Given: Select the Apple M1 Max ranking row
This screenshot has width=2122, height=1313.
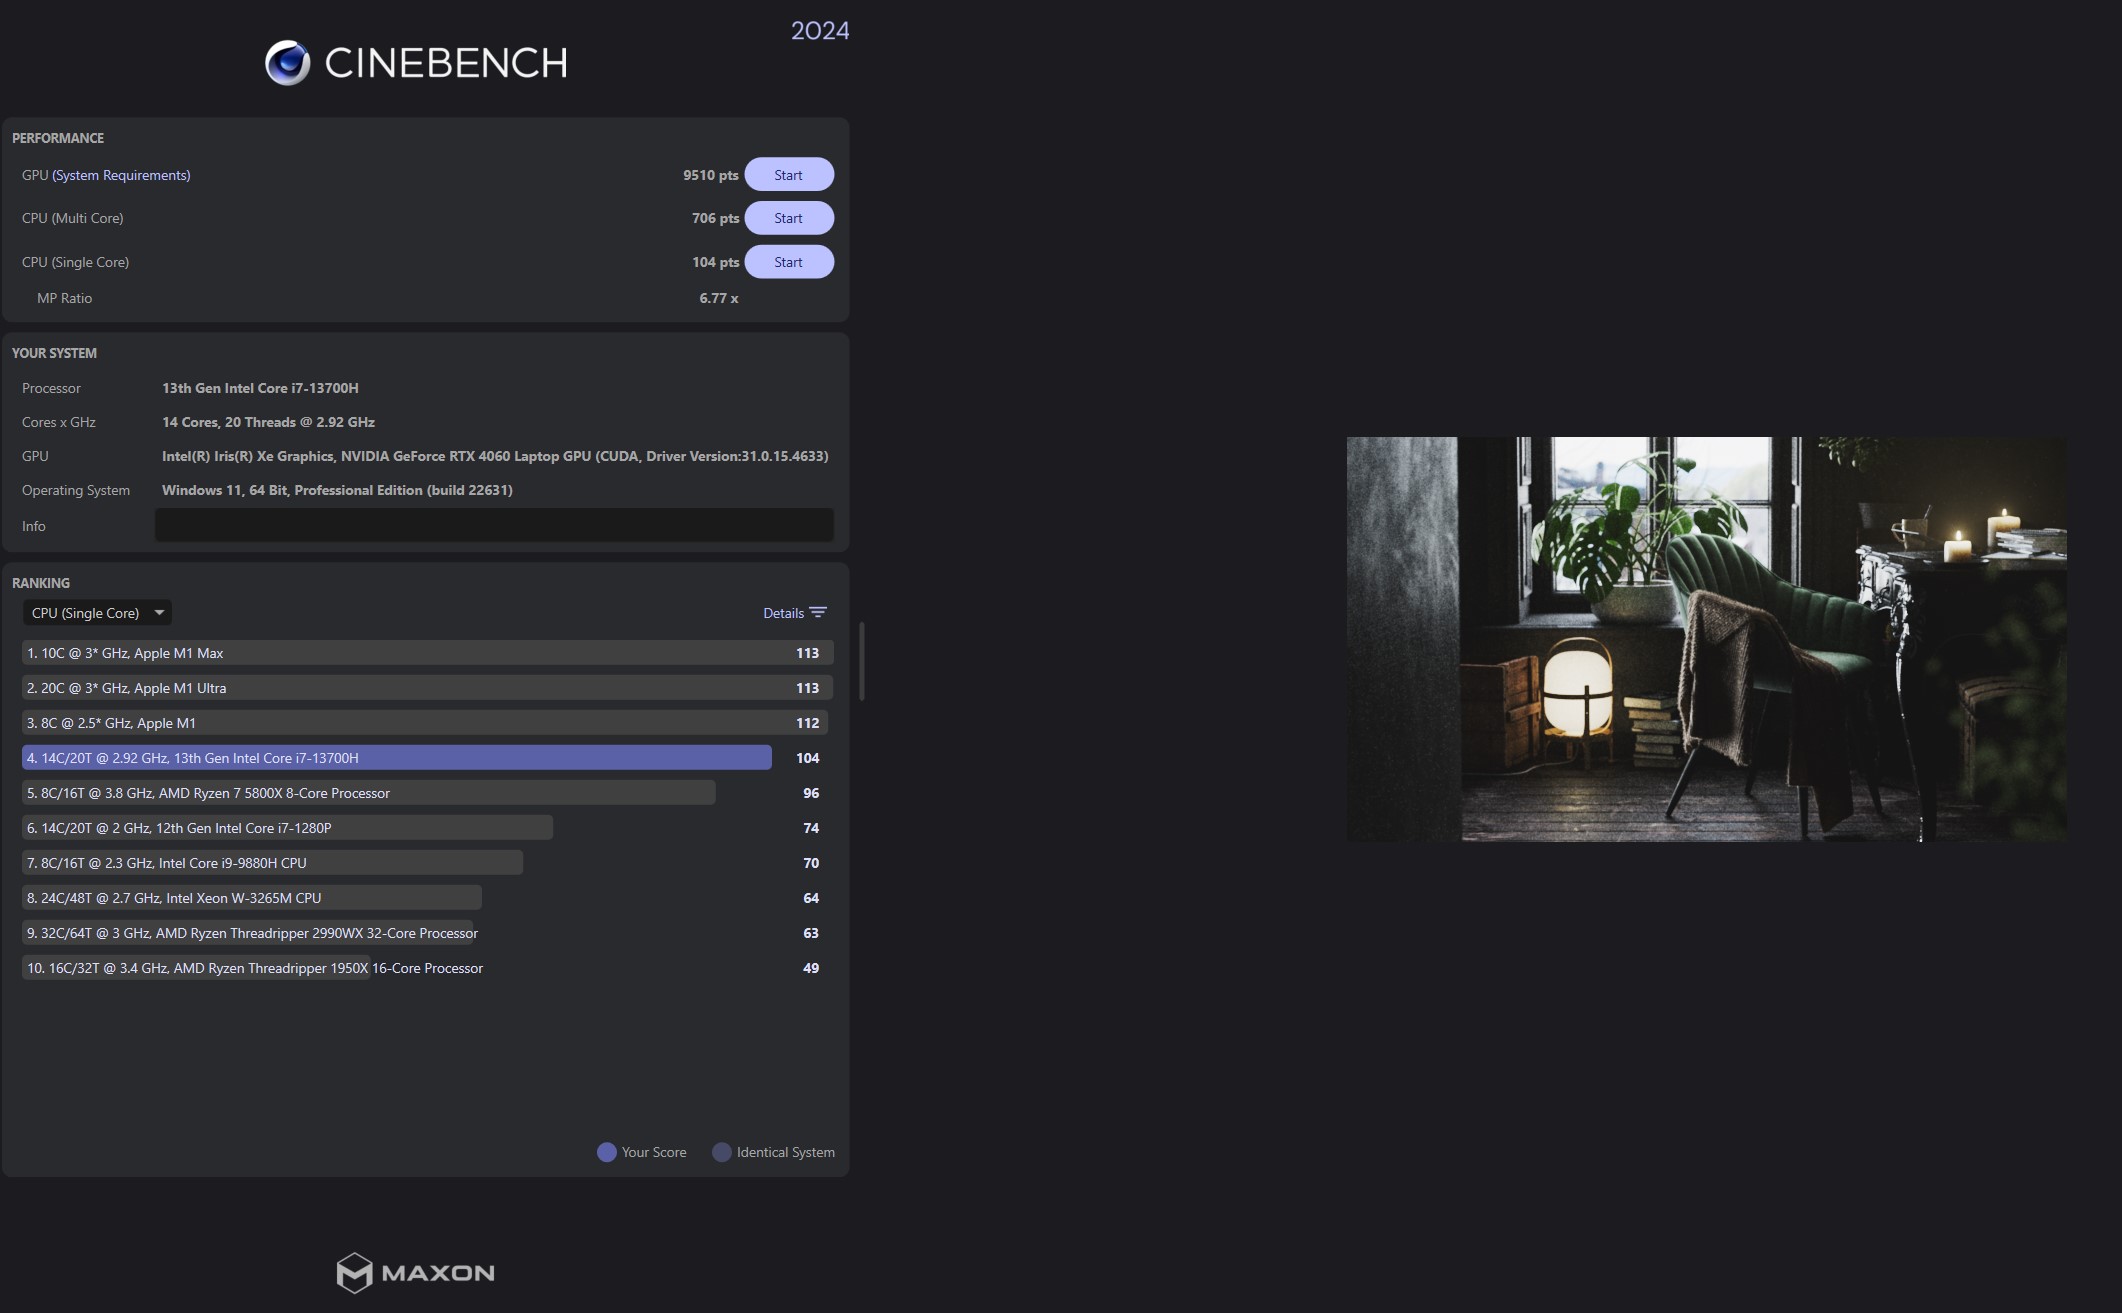Looking at the screenshot, I should pyautogui.click(x=427, y=653).
